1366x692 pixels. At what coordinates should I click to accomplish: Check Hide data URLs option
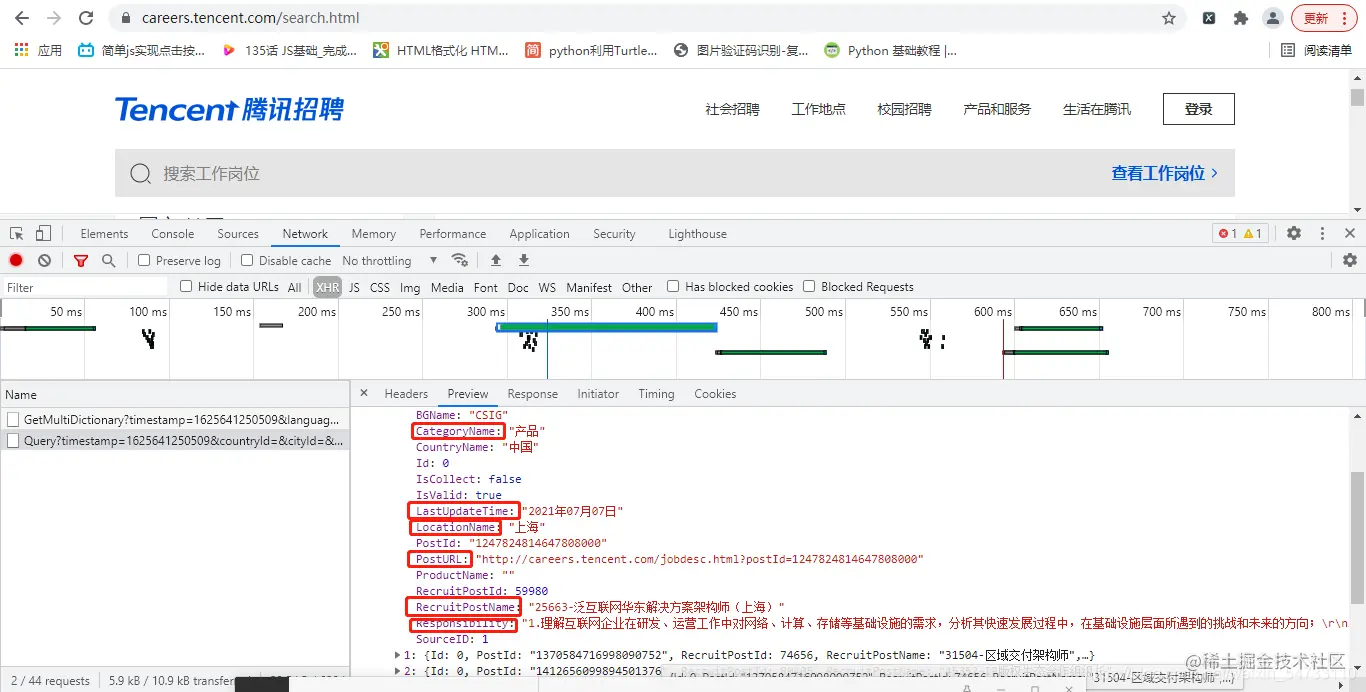186,286
